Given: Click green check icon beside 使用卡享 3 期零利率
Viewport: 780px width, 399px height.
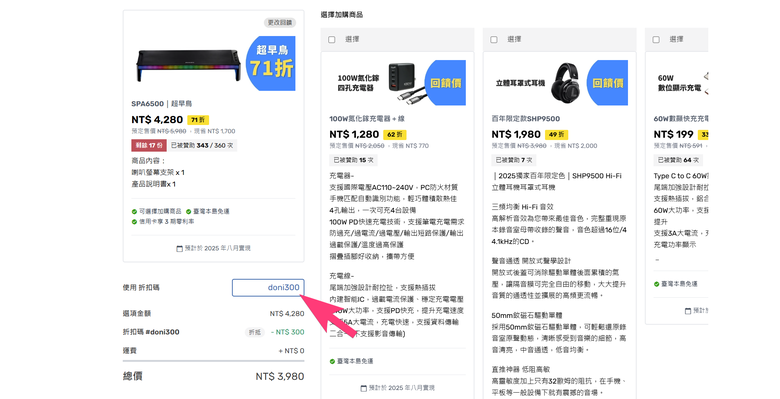Looking at the screenshot, I should pos(134,222).
